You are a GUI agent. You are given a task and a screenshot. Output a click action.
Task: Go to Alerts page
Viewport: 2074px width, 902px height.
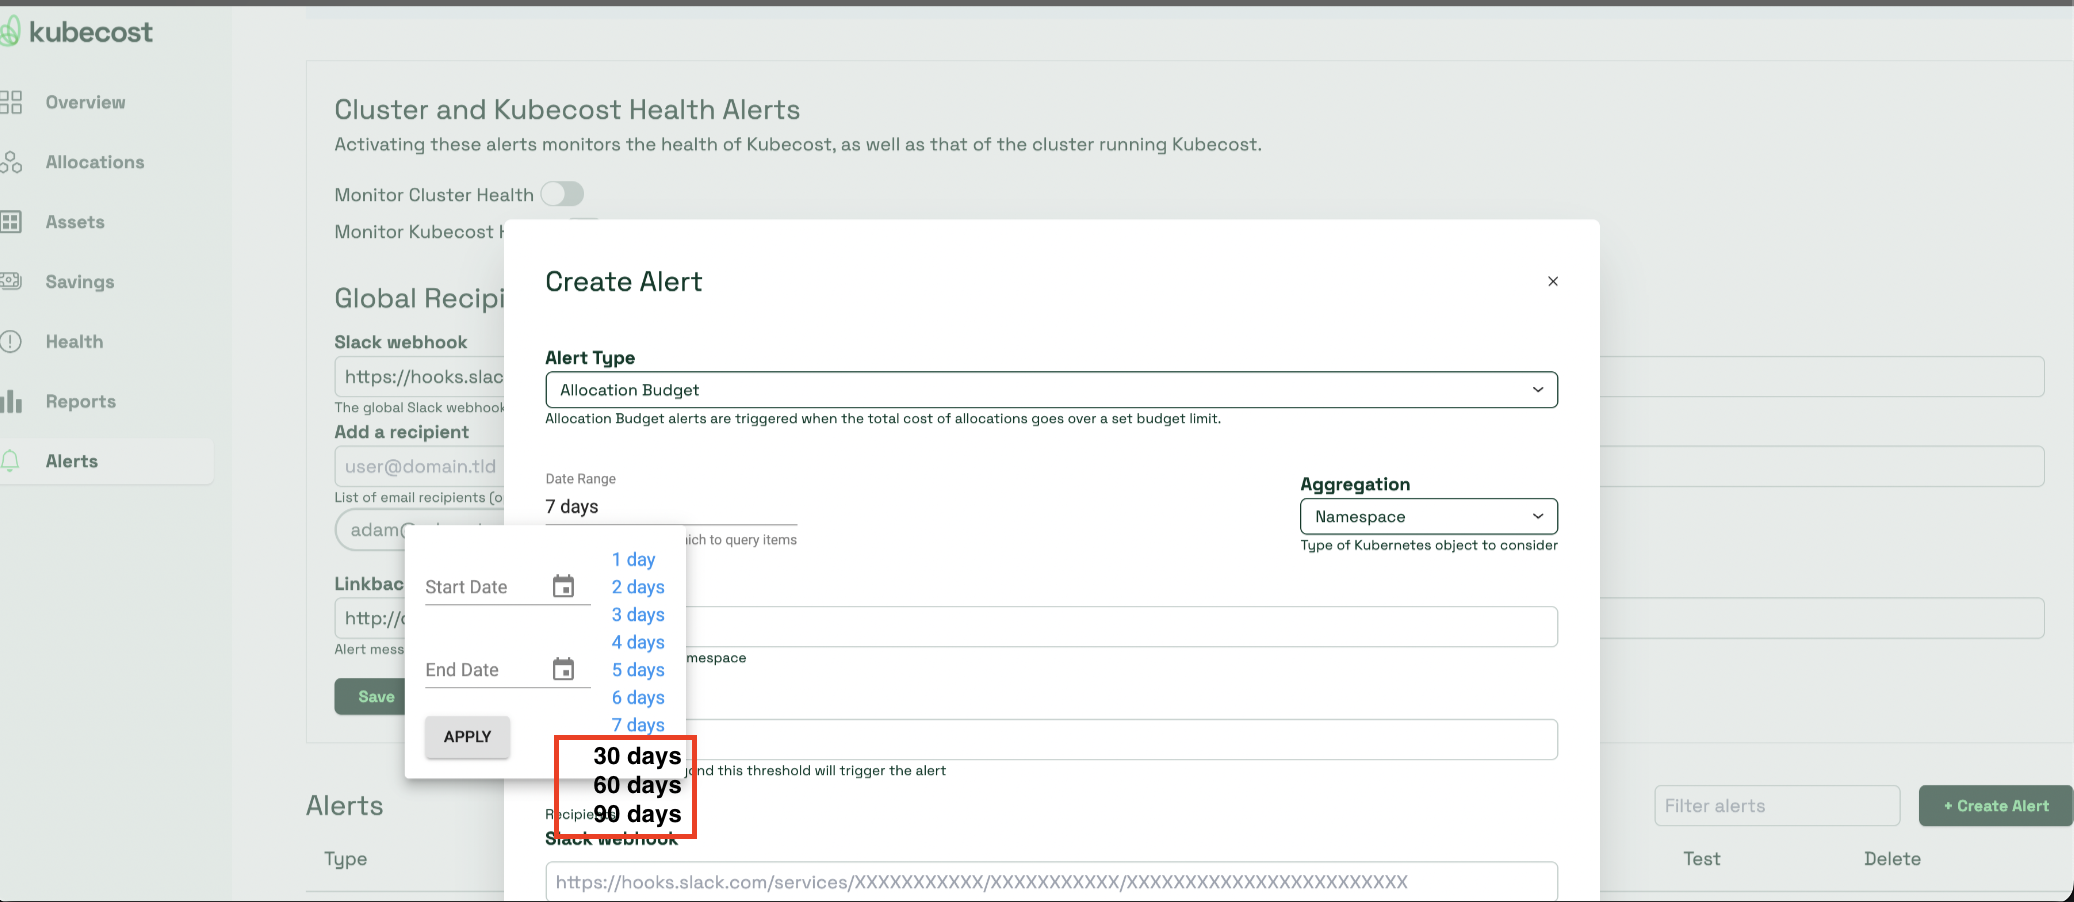[x=72, y=461]
